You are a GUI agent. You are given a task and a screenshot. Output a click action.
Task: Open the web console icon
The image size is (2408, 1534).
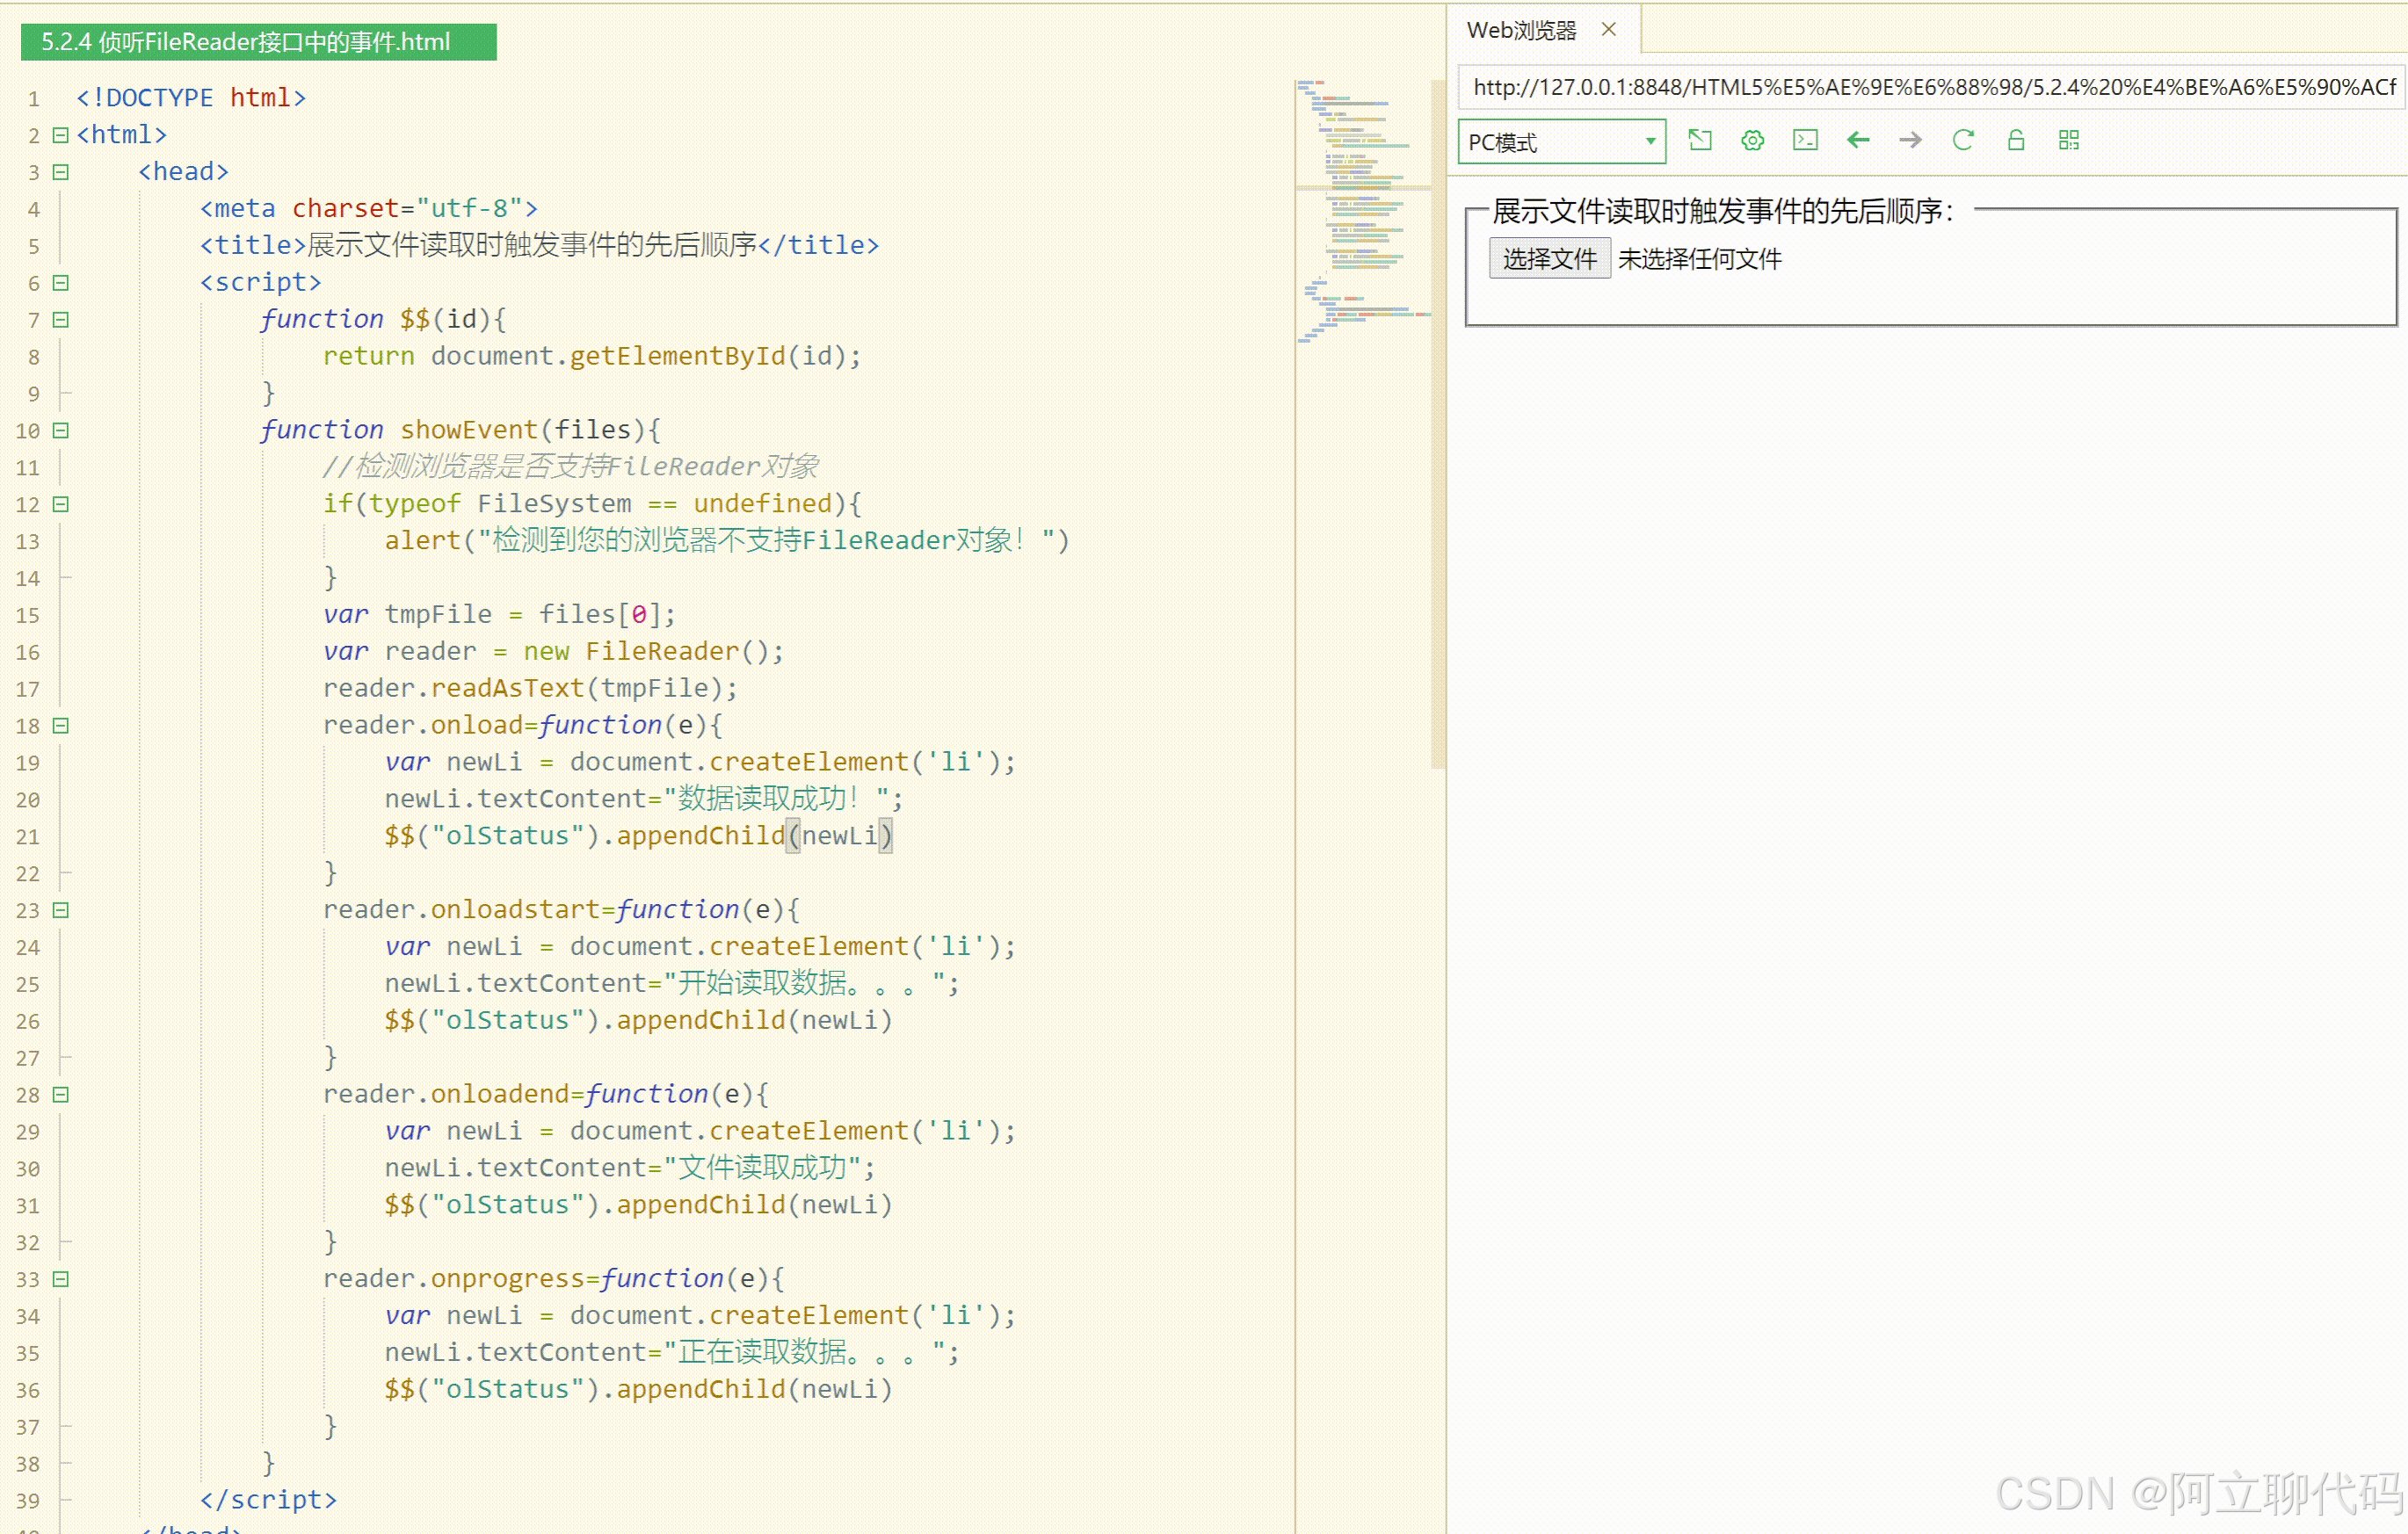coord(1805,140)
